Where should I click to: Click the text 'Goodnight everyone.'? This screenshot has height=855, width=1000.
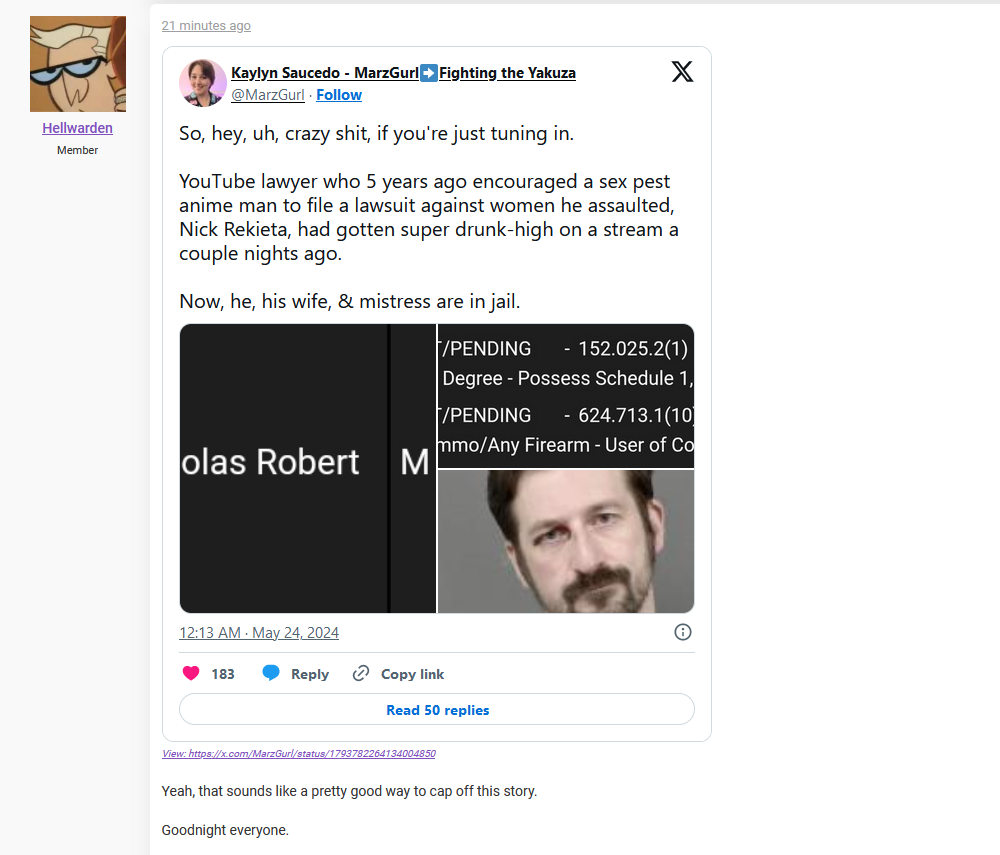[x=225, y=830]
